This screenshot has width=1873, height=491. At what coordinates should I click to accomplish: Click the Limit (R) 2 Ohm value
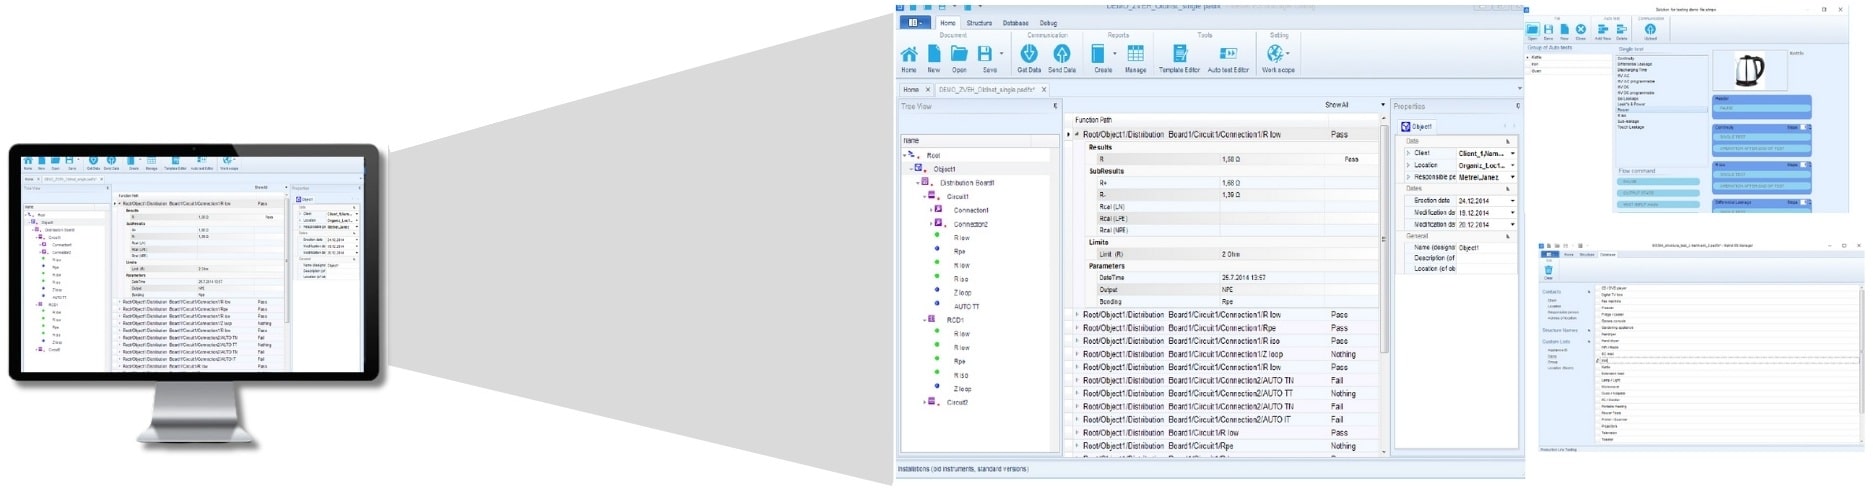pyautogui.click(x=1231, y=254)
